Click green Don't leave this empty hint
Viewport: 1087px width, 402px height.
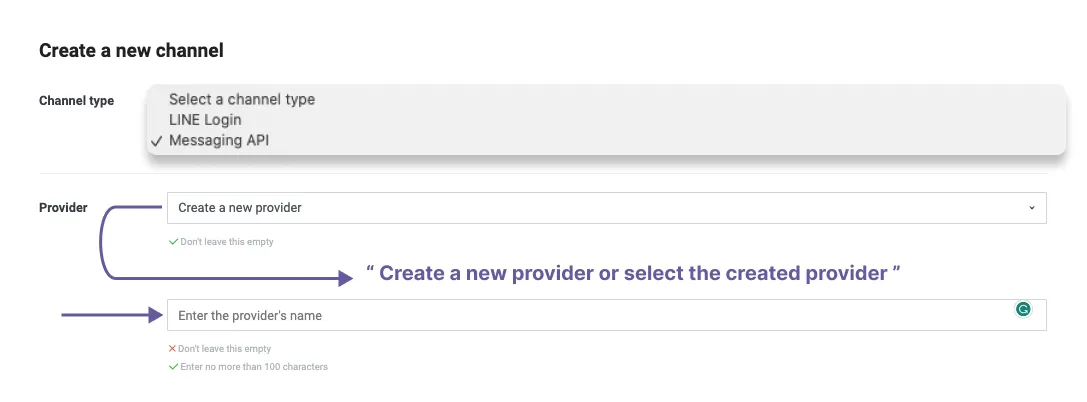(x=227, y=242)
